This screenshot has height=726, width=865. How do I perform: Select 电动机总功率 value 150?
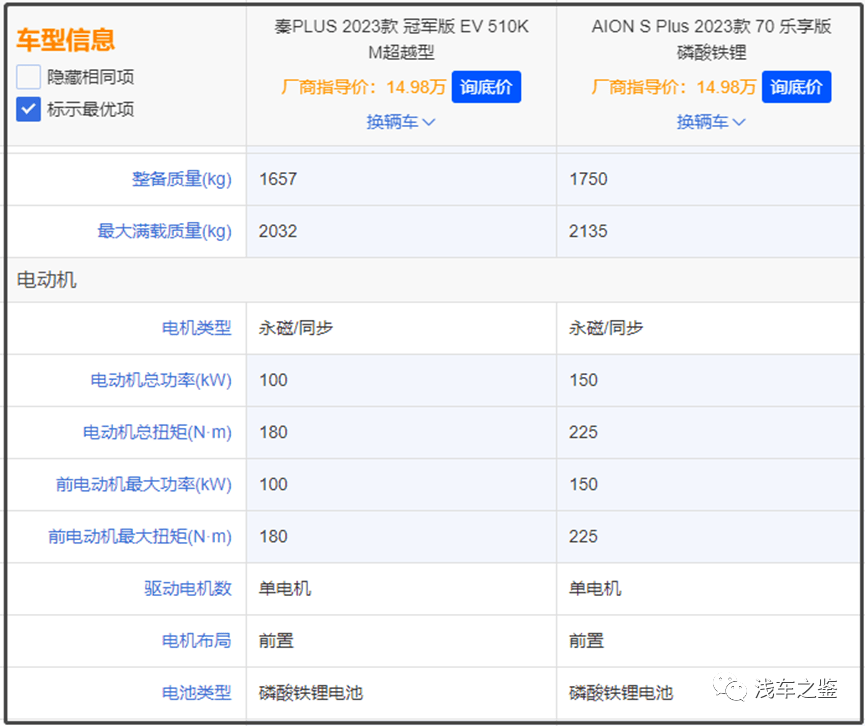(x=584, y=380)
